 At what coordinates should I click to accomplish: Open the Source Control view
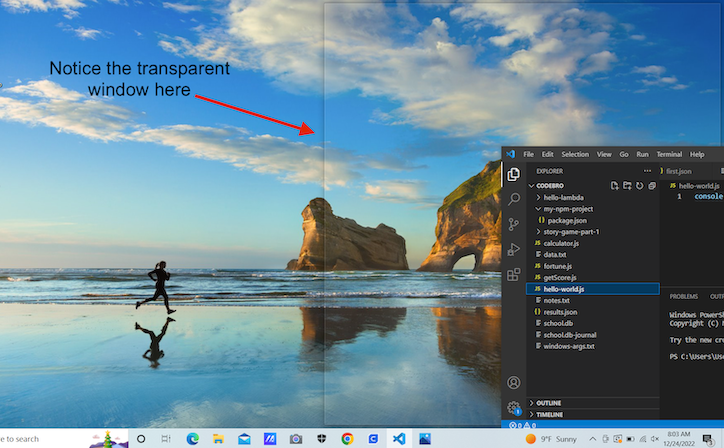point(513,224)
